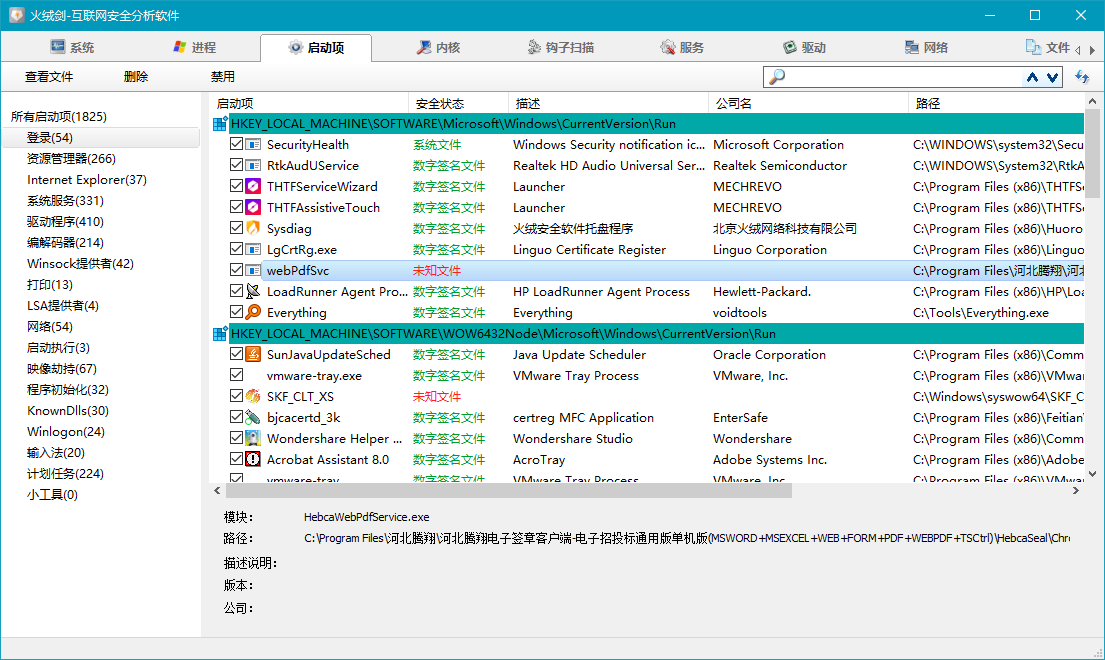This screenshot has width=1105, height=660.
Task: Select KnownDlls(30) category
Action: coord(68,411)
